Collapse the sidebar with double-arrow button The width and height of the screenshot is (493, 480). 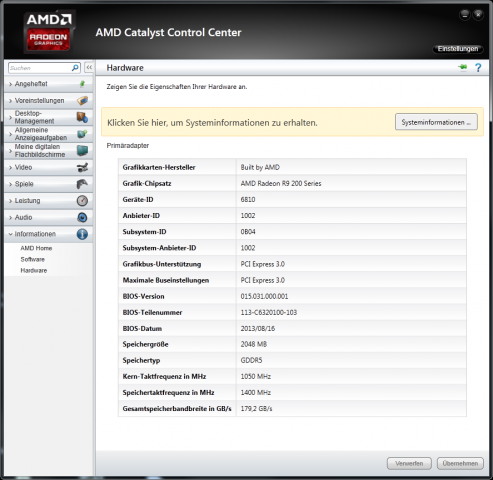coord(89,68)
